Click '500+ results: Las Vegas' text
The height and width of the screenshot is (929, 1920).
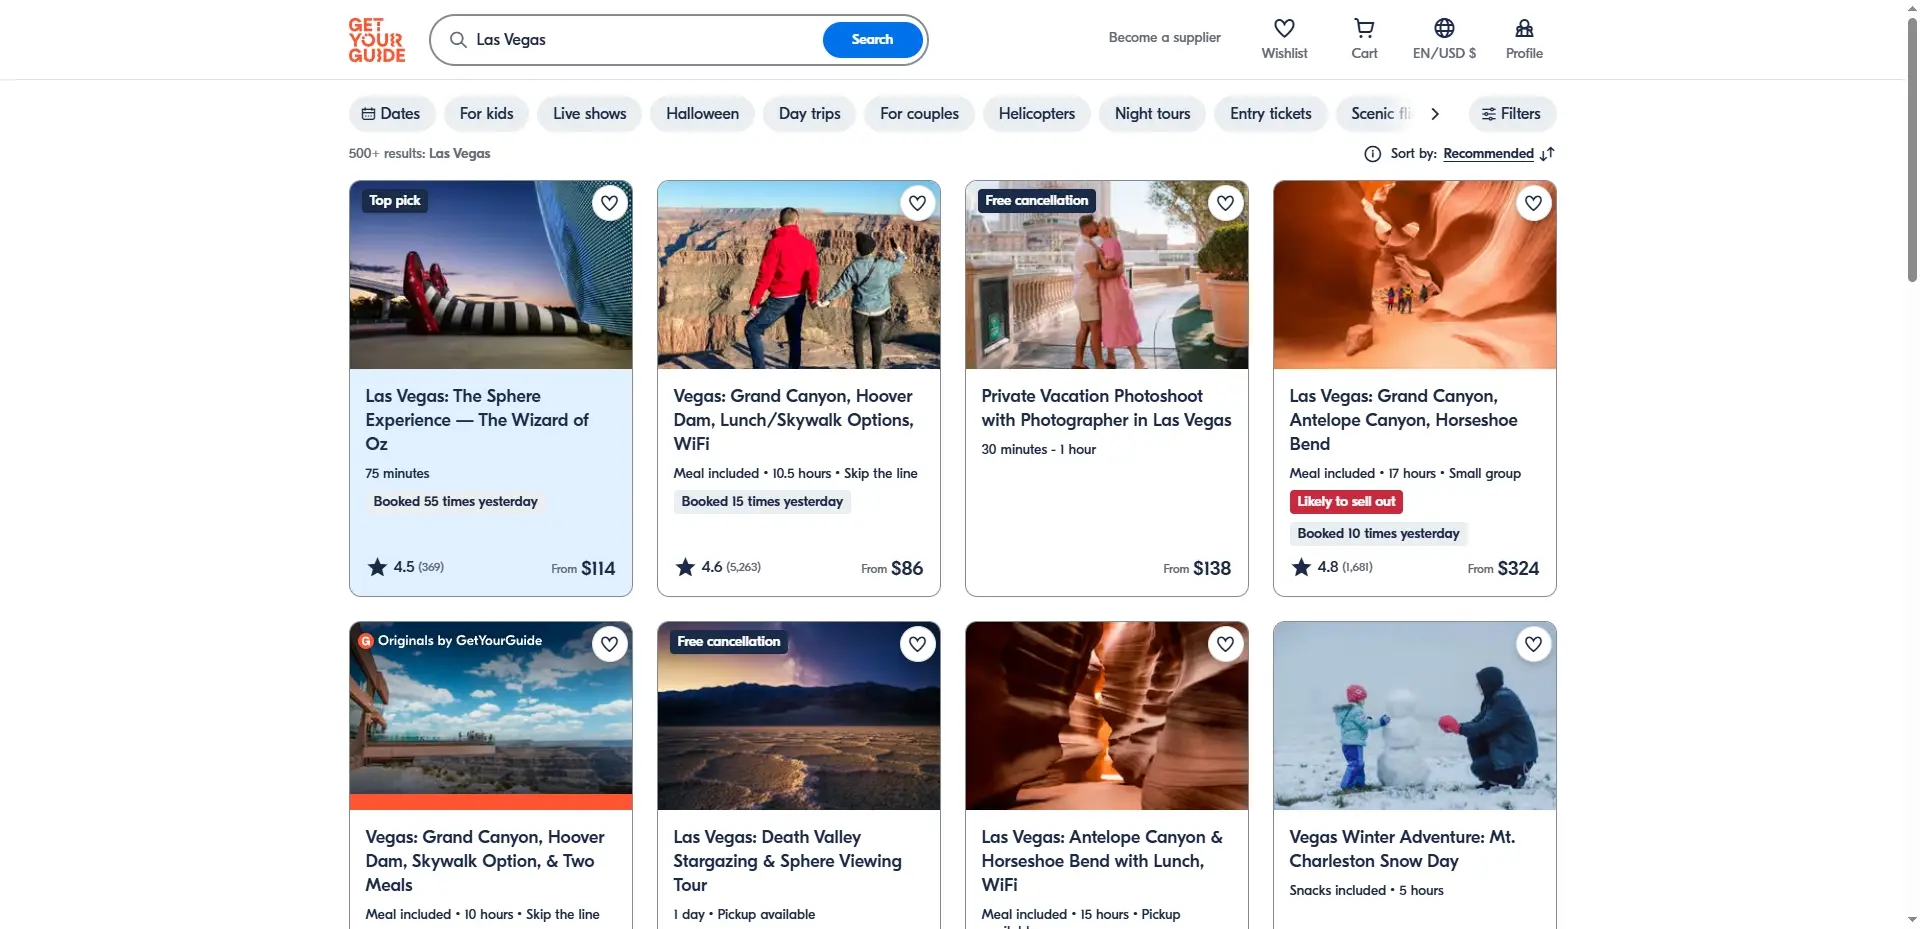click(x=419, y=154)
